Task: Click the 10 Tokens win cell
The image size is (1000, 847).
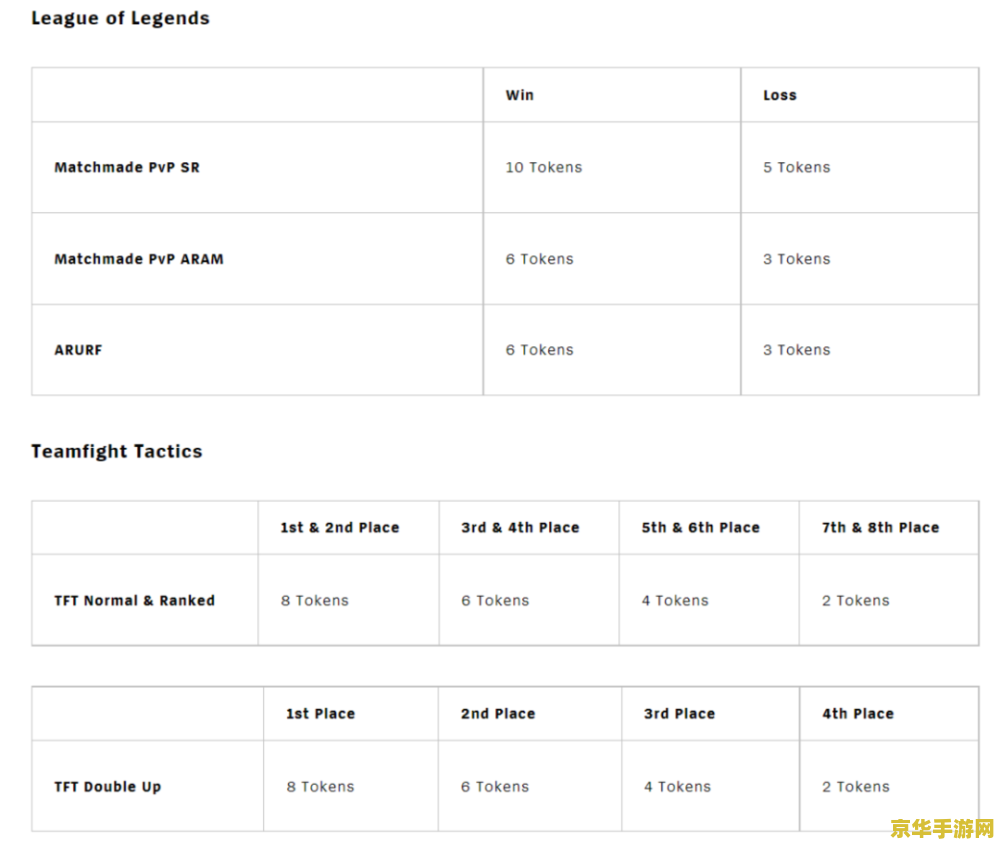Action: click(x=544, y=167)
